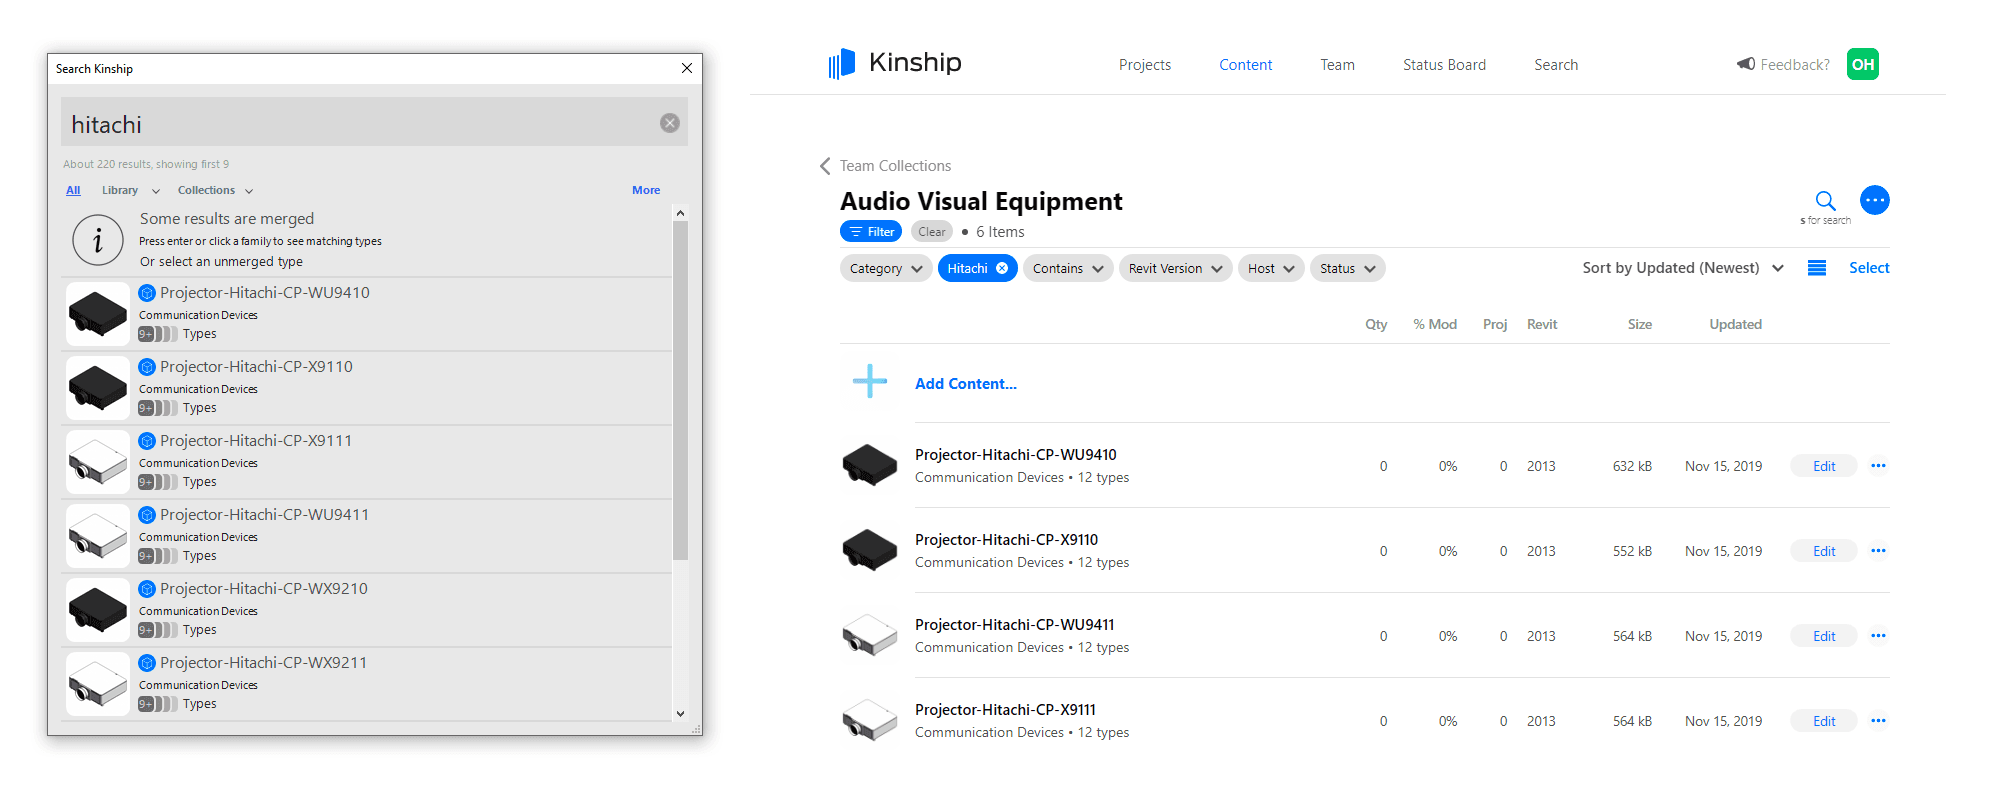Close the Search Kinship window

pos(687,68)
